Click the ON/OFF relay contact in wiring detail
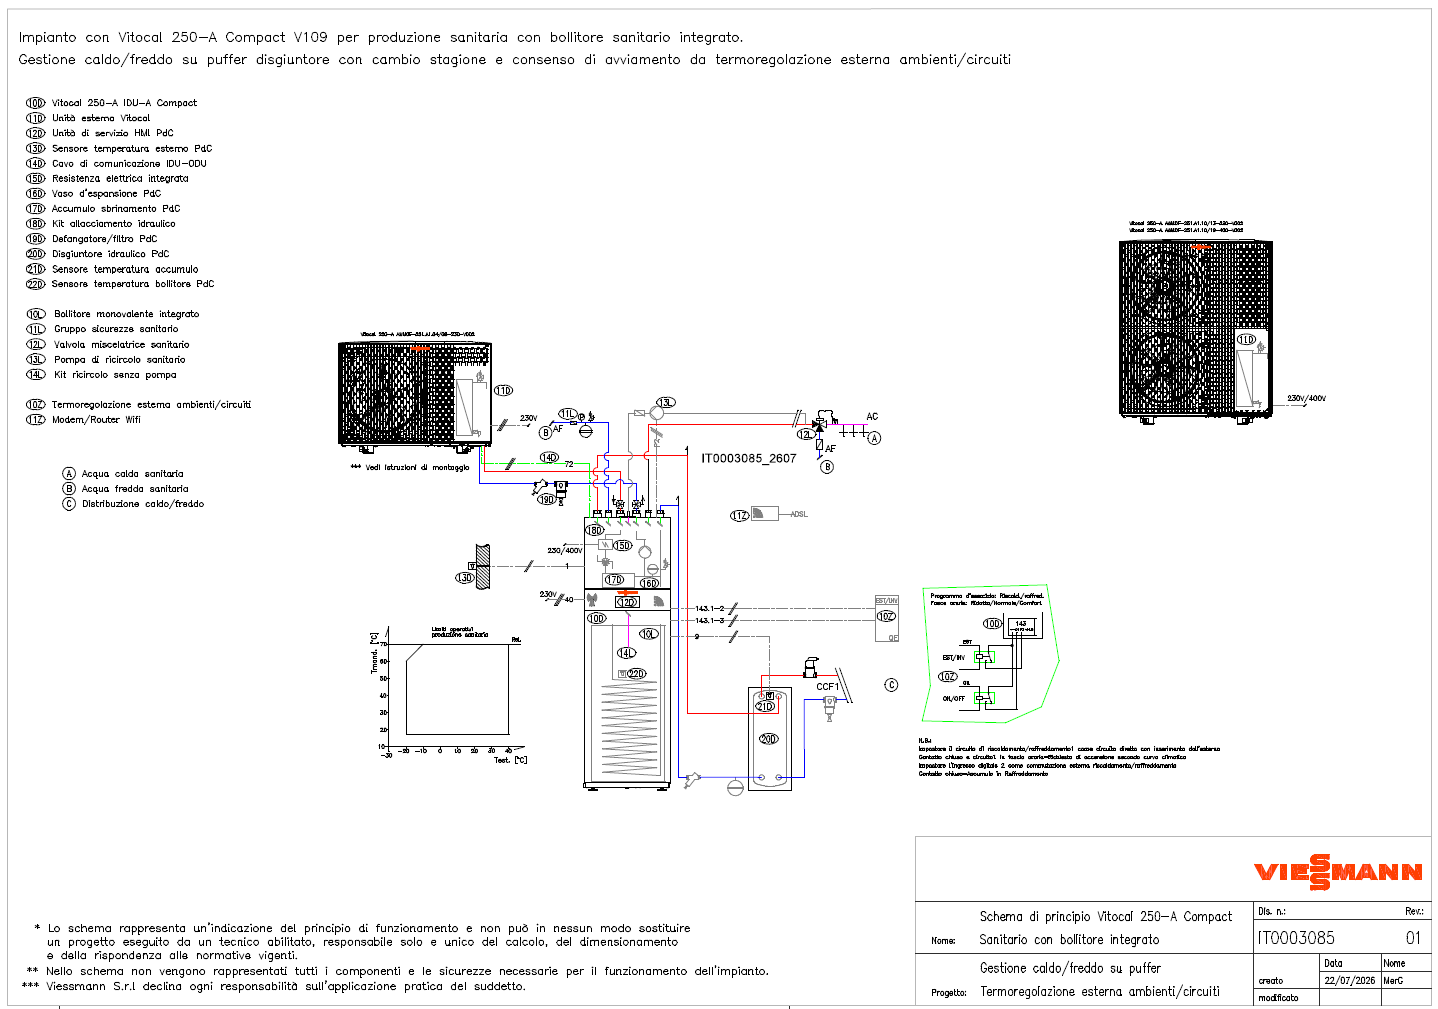Viewport: 1438px width, 1009px height. (985, 698)
